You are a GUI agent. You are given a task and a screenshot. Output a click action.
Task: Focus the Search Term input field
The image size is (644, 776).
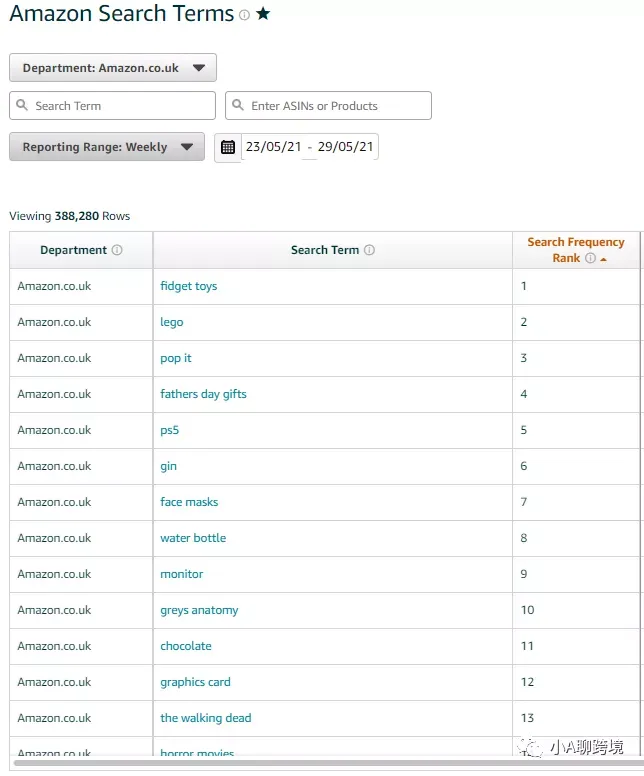(x=112, y=105)
